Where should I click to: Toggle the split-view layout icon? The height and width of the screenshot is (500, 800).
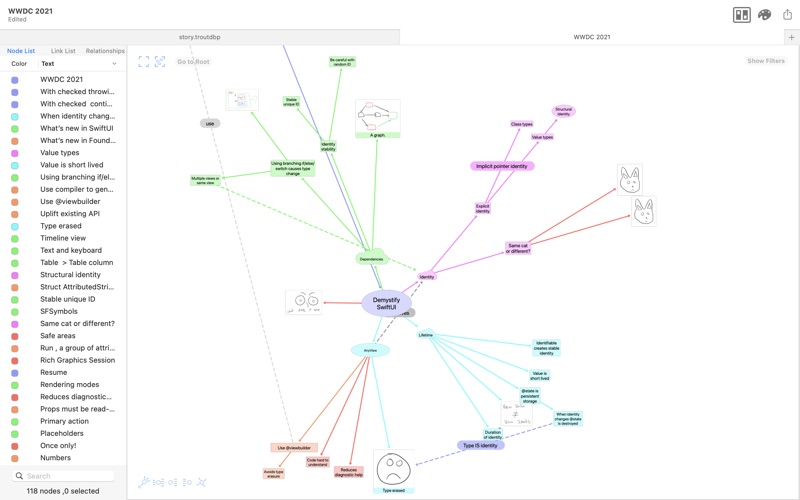click(x=741, y=15)
